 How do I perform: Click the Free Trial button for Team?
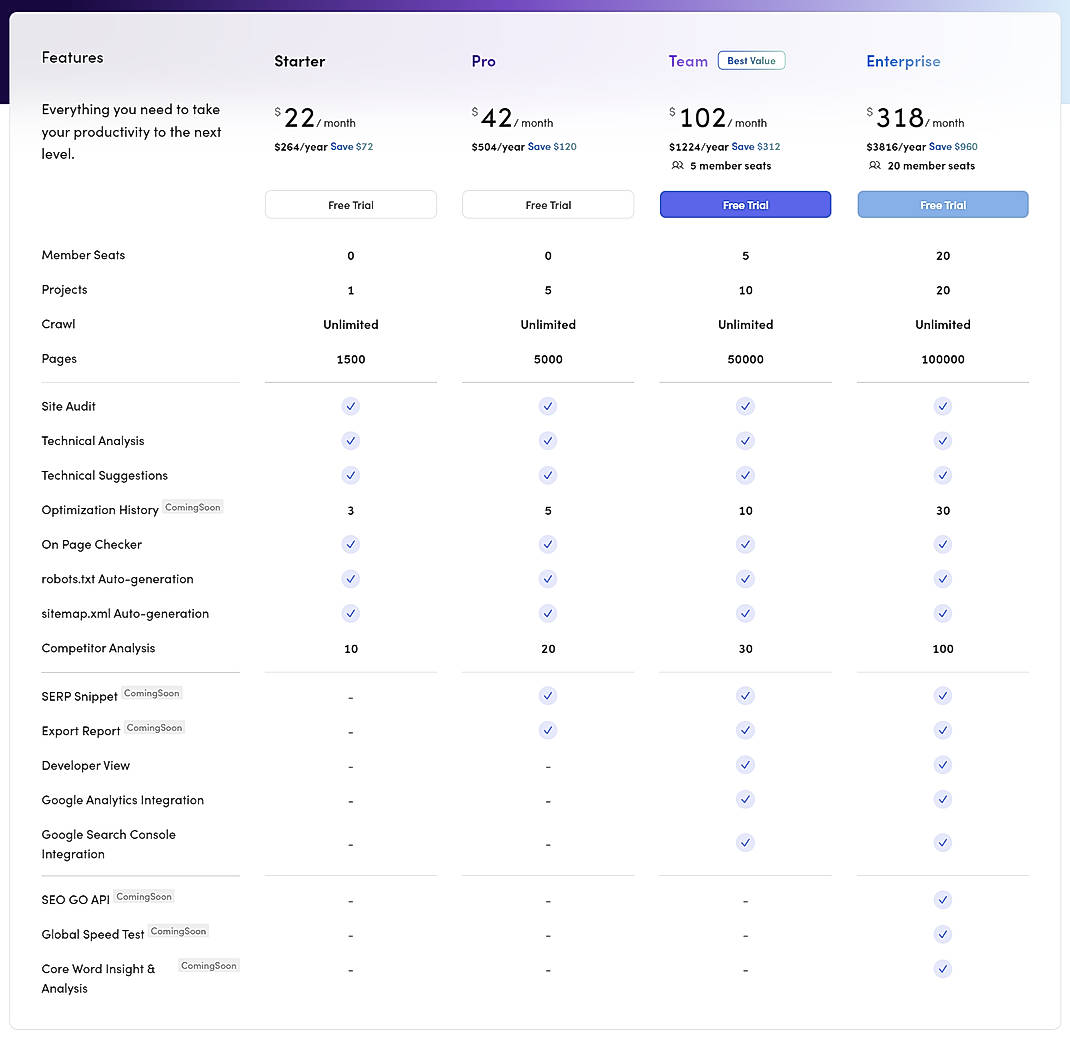pos(745,204)
